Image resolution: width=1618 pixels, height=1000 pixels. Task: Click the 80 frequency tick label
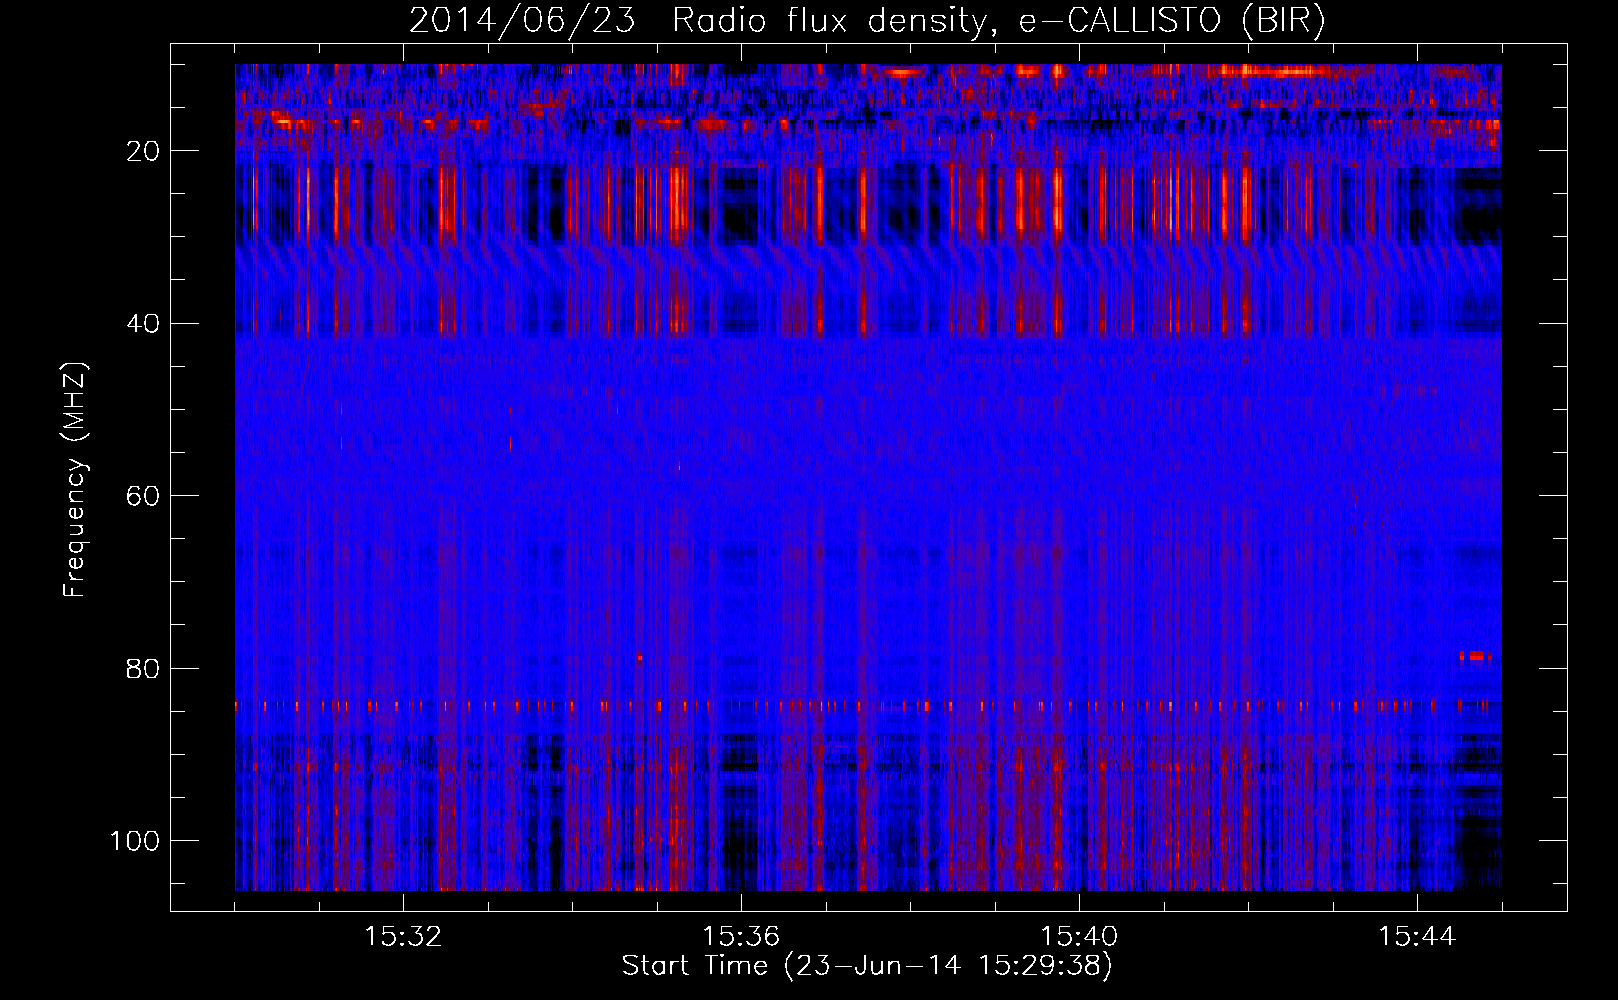[x=143, y=668]
